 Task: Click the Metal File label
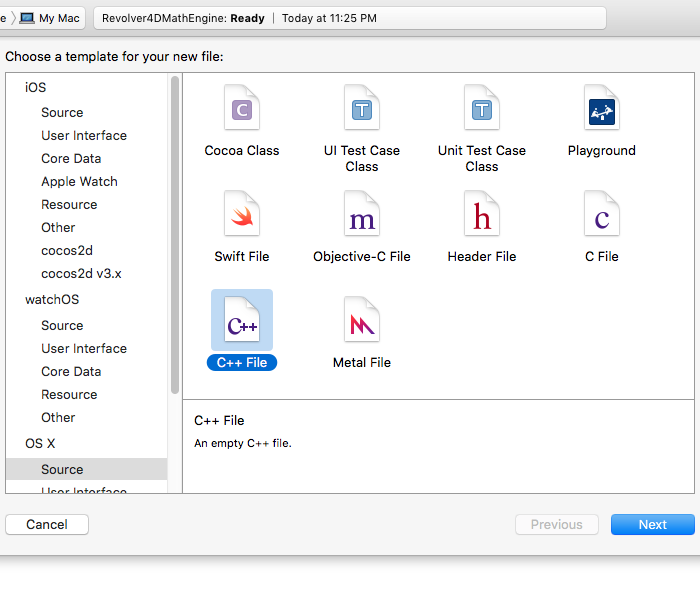(x=362, y=363)
